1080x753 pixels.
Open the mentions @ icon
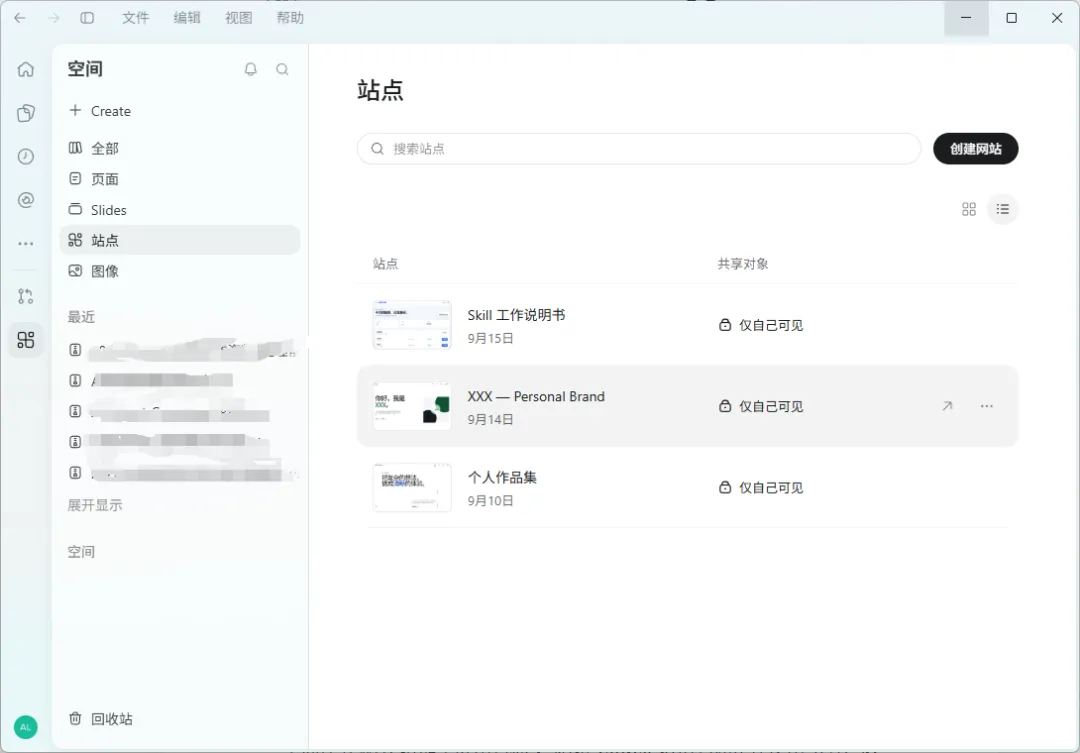[25, 200]
